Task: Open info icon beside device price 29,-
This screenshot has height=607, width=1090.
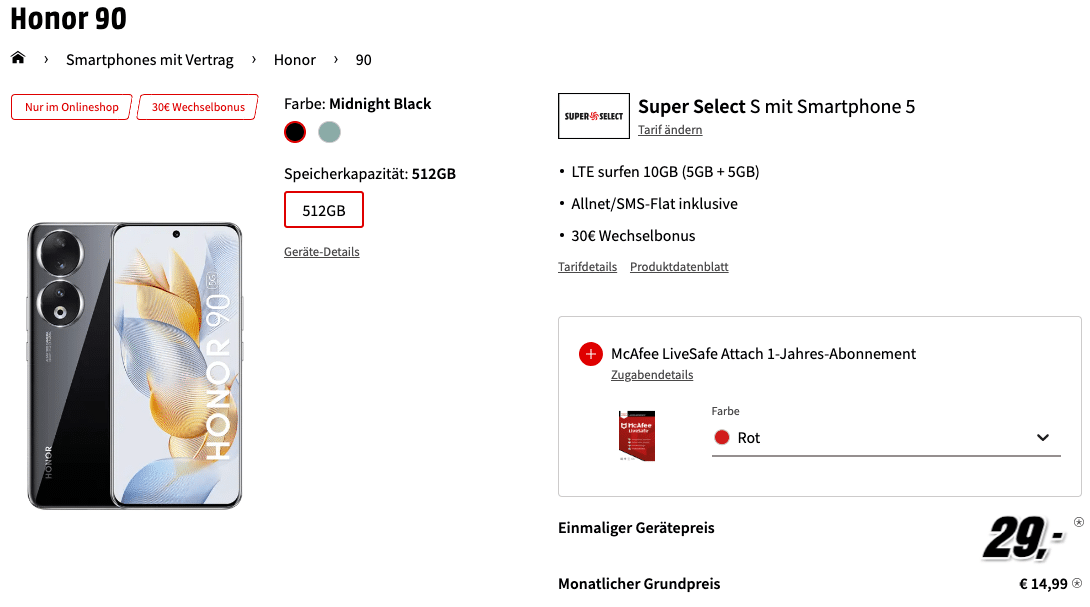Action: pos(1078,522)
